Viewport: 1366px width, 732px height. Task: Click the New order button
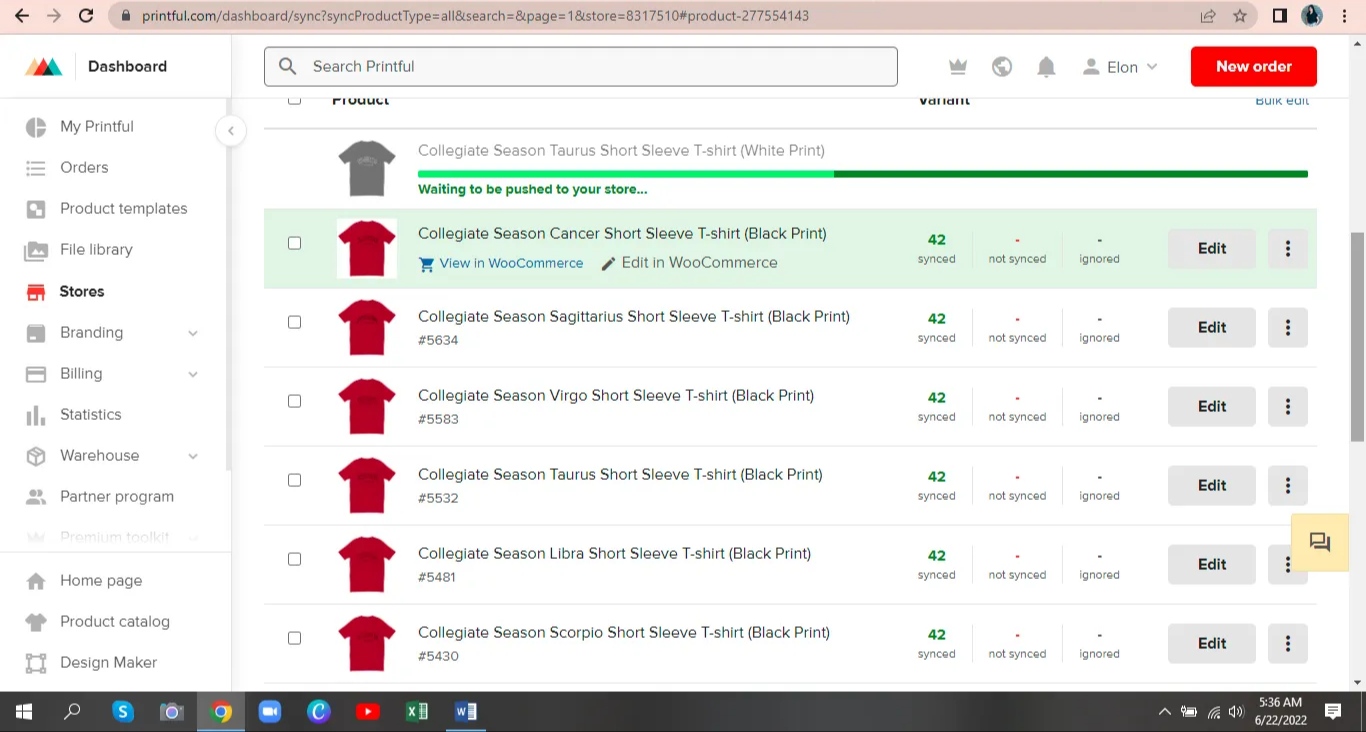click(x=1254, y=67)
